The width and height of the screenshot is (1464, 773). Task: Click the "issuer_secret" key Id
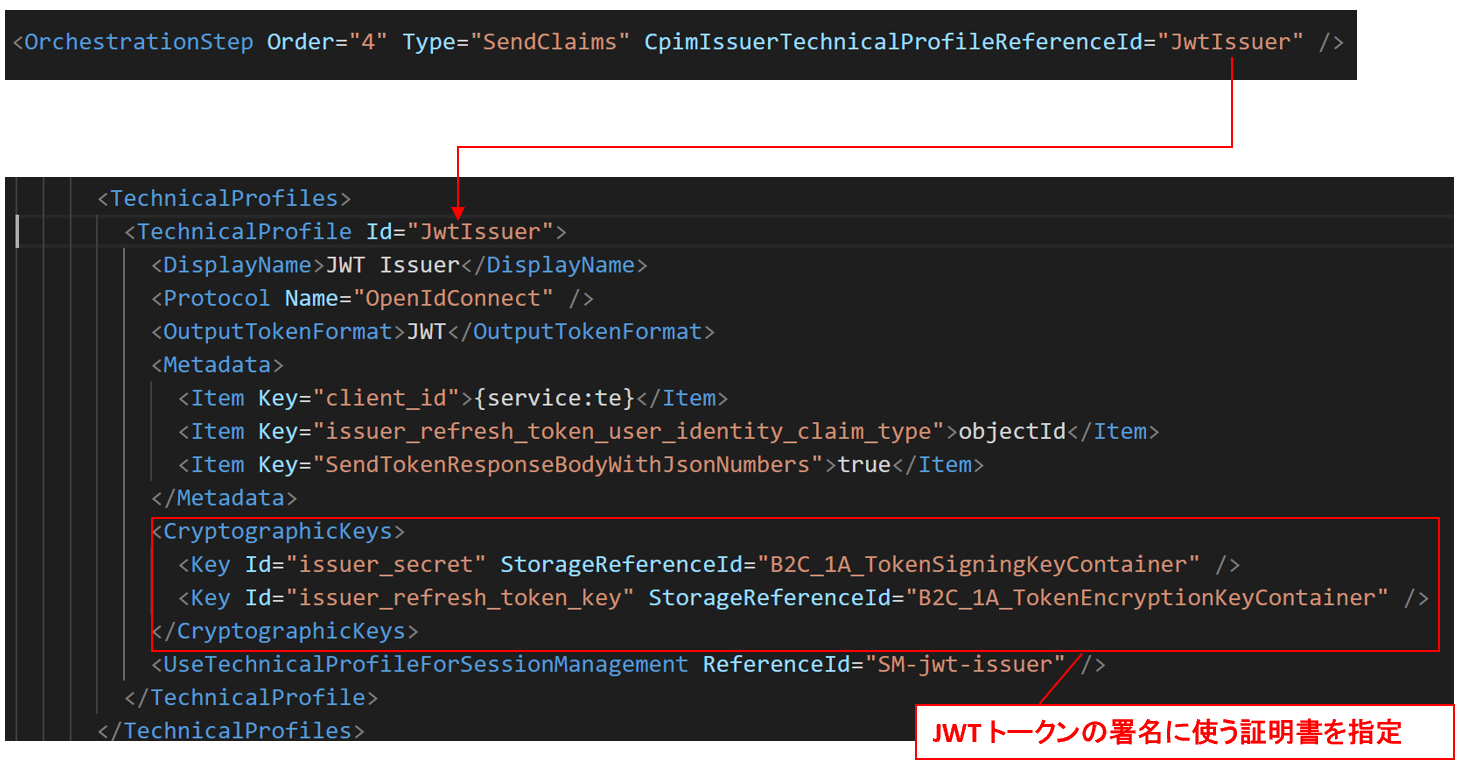pos(386,565)
